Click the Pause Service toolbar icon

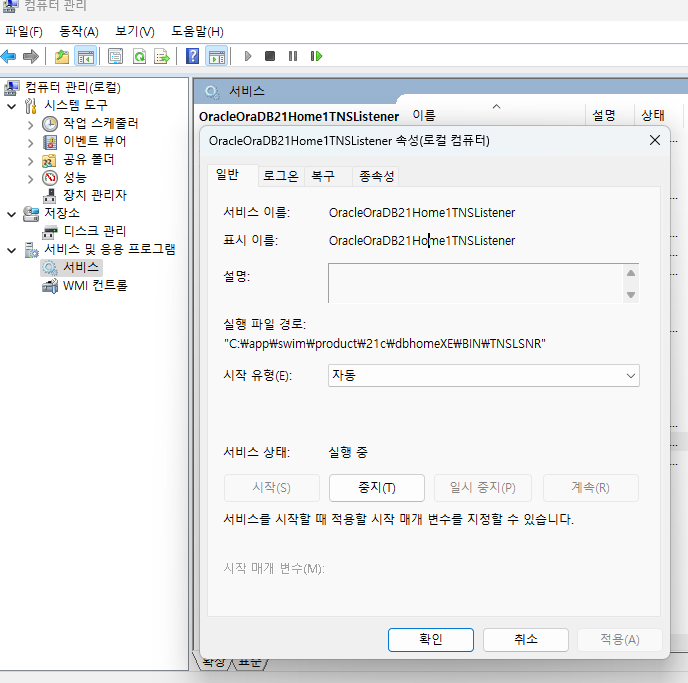[293, 56]
